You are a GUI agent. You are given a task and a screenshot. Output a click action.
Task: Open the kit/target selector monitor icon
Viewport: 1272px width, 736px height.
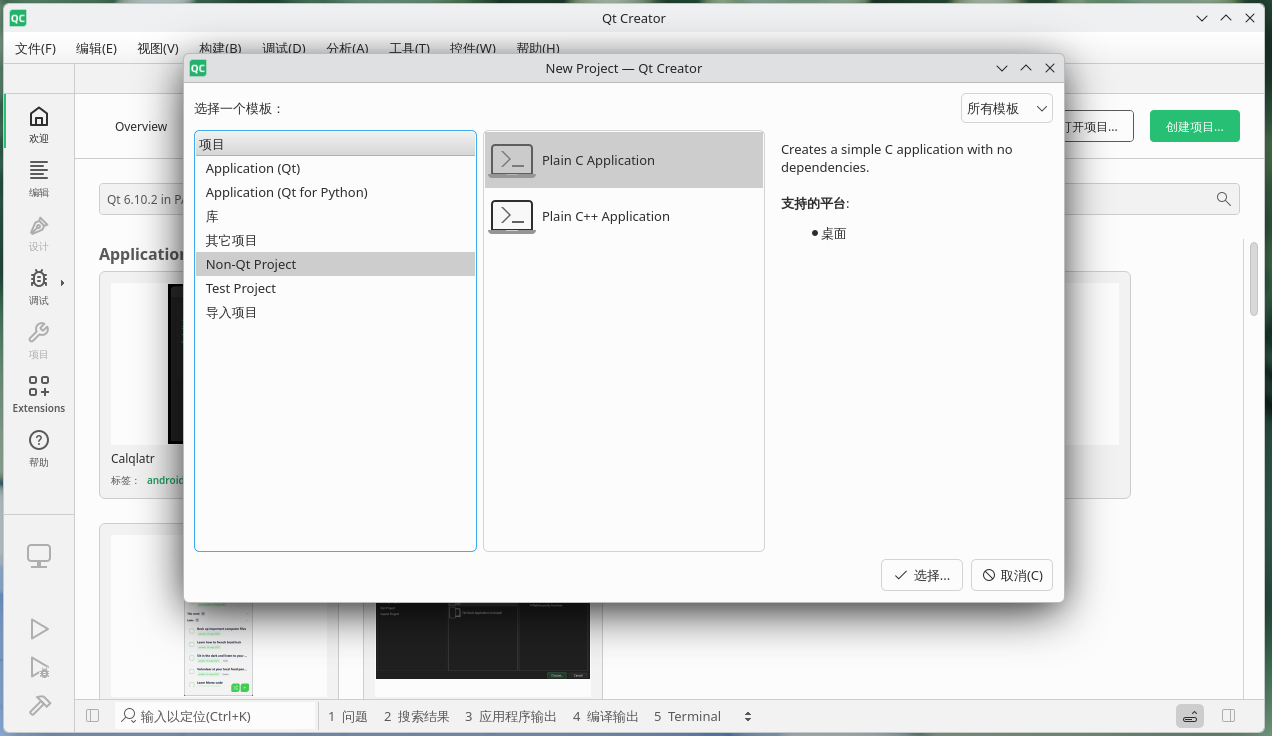[39, 556]
